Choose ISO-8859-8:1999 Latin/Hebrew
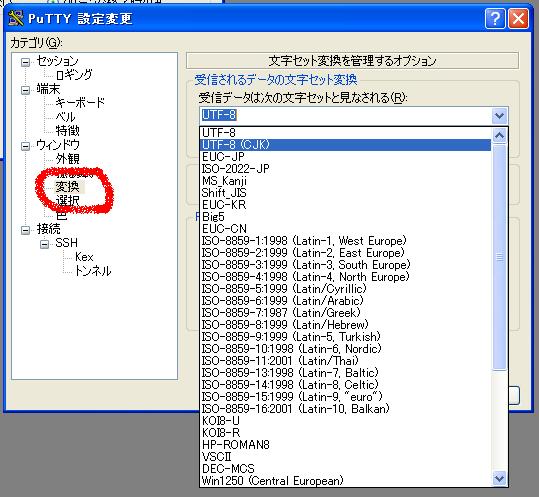The width and height of the screenshot is (539, 497). (x=345, y=325)
